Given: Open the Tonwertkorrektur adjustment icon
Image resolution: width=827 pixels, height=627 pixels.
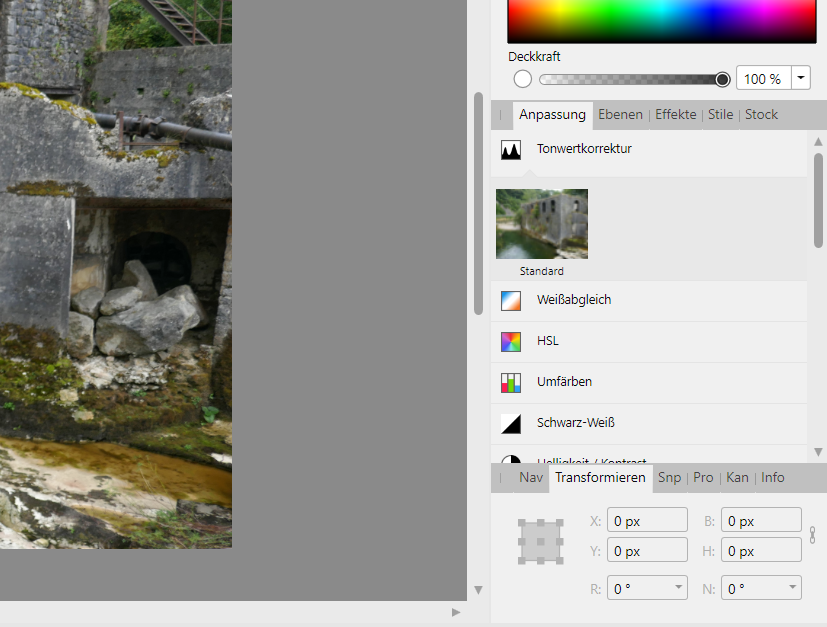Looking at the screenshot, I should (x=511, y=150).
